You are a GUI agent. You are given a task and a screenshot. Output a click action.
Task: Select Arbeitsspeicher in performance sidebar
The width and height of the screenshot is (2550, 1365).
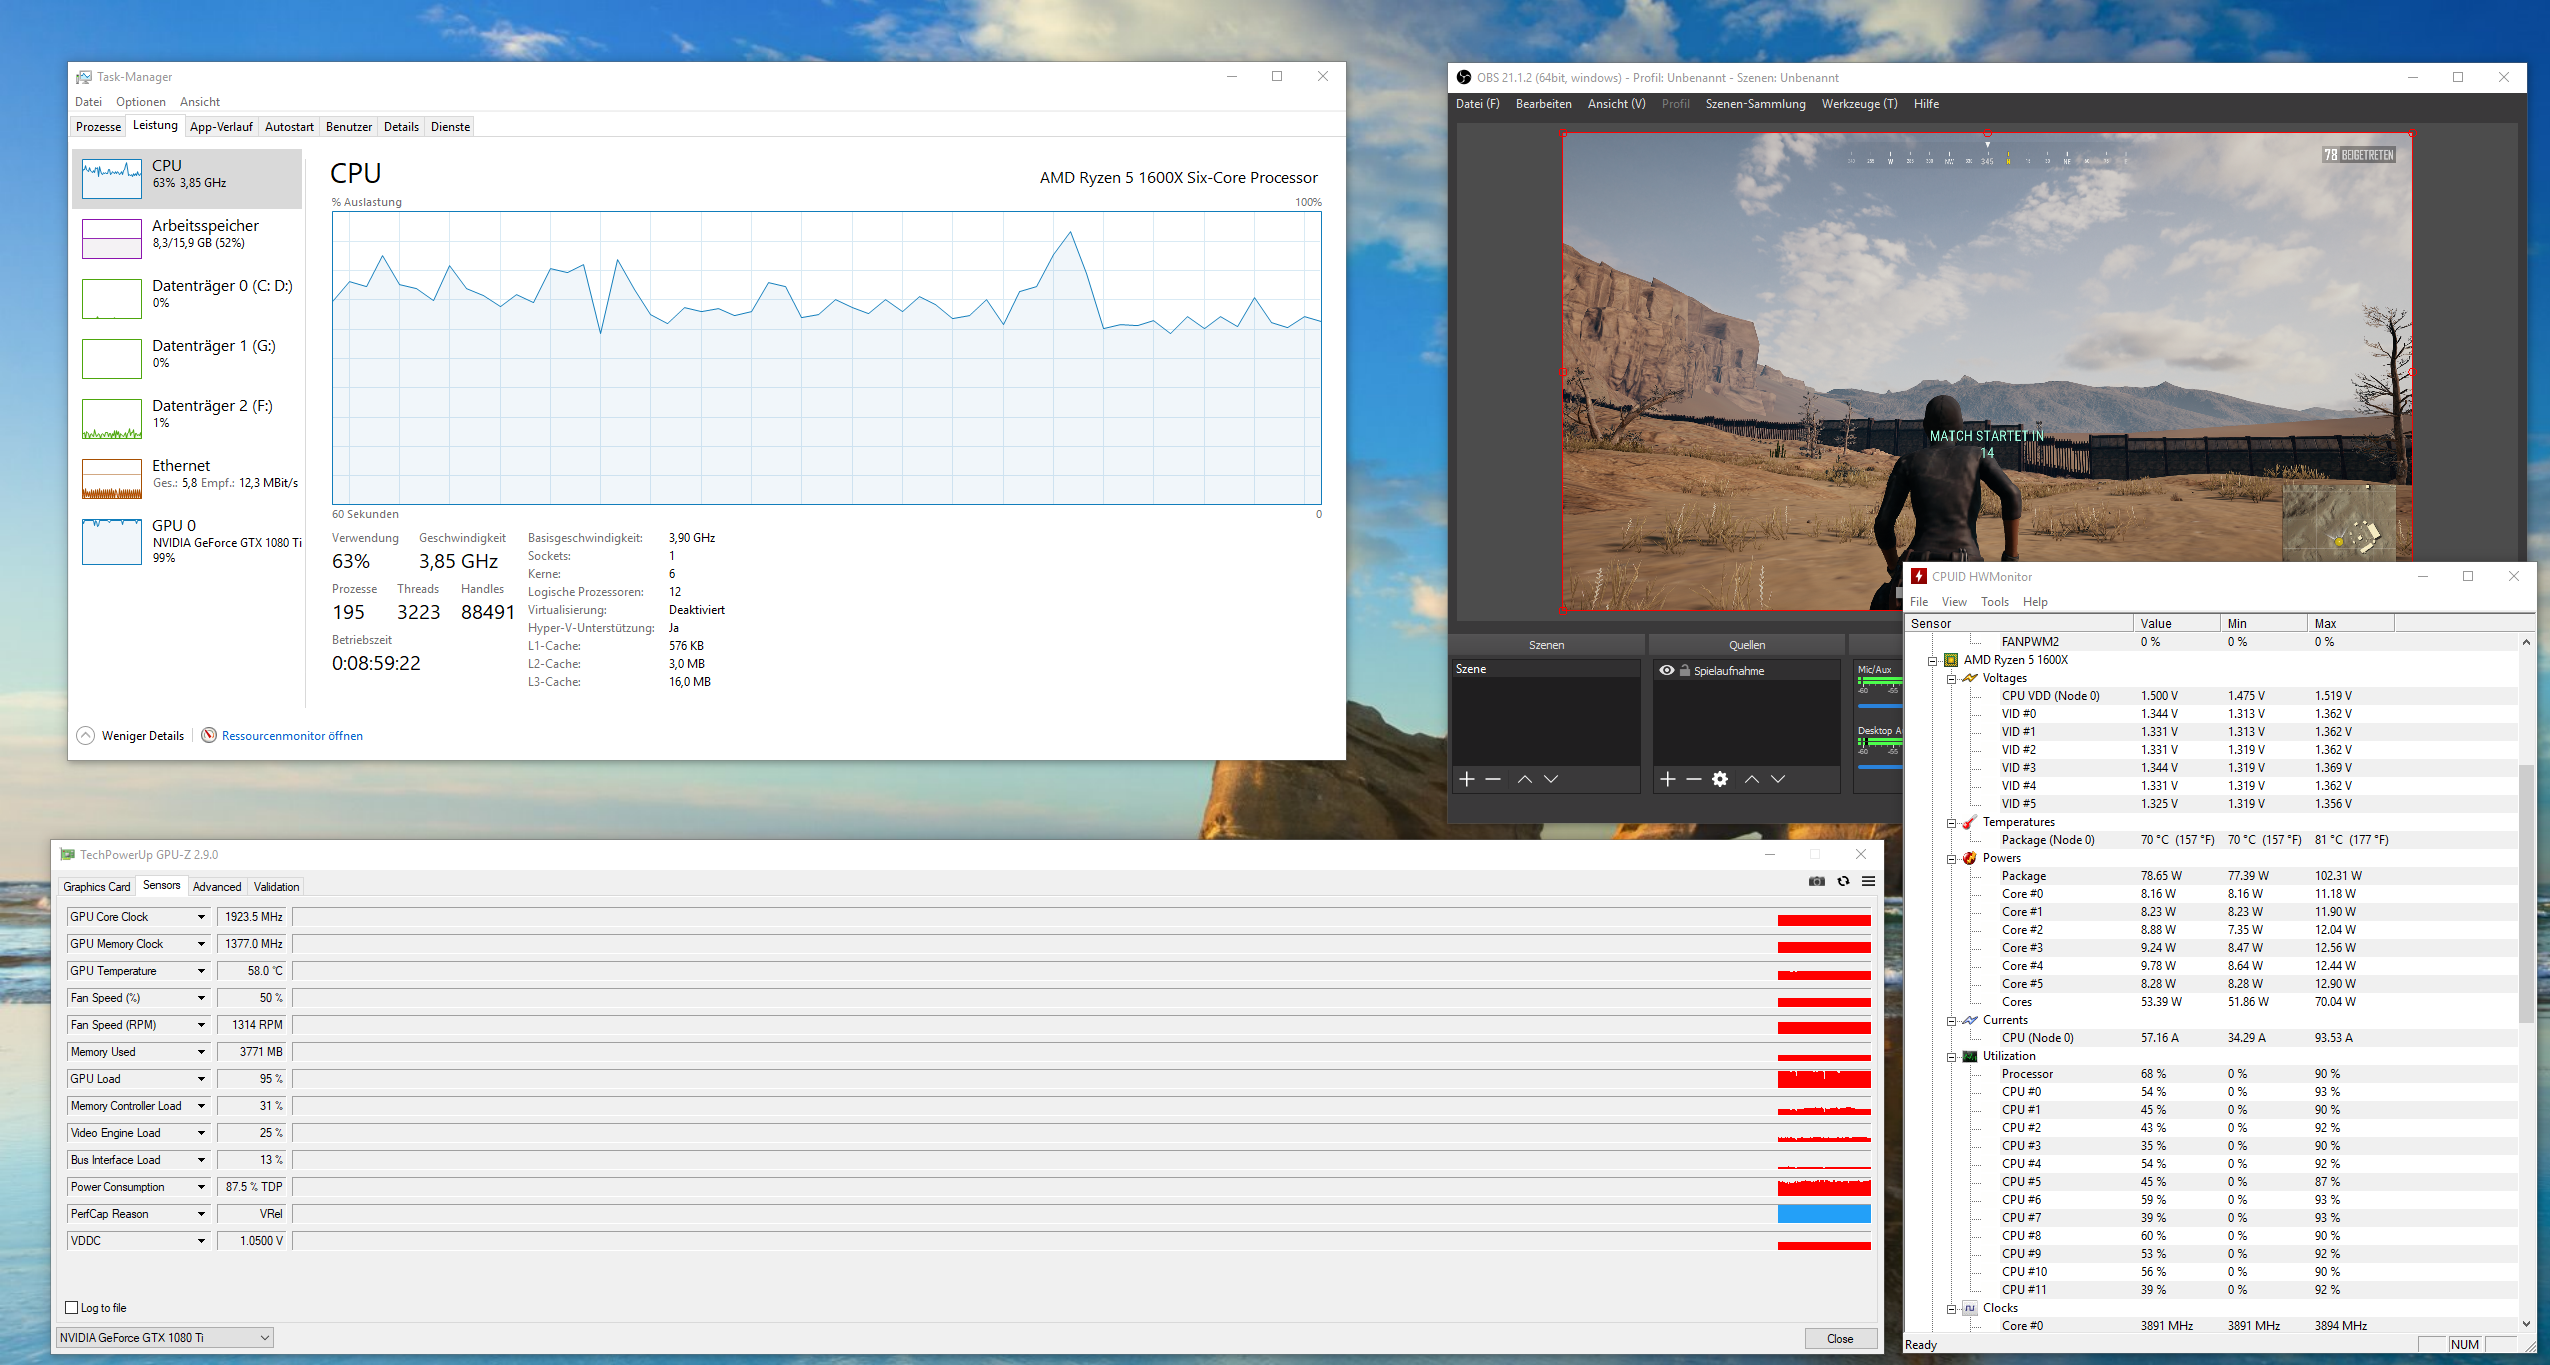click(188, 233)
